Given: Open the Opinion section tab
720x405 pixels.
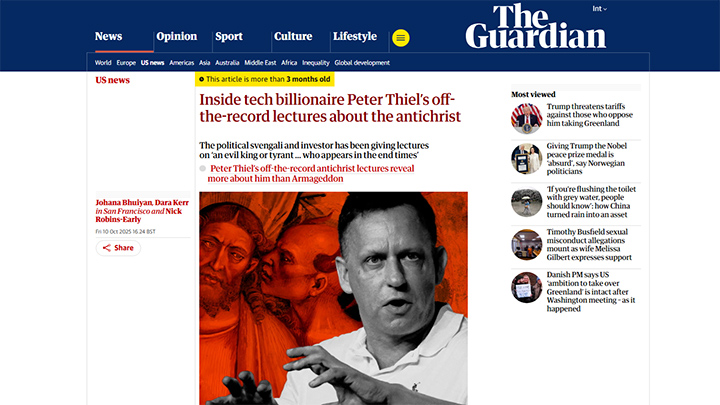Looking at the screenshot, I should (x=175, y=37).
